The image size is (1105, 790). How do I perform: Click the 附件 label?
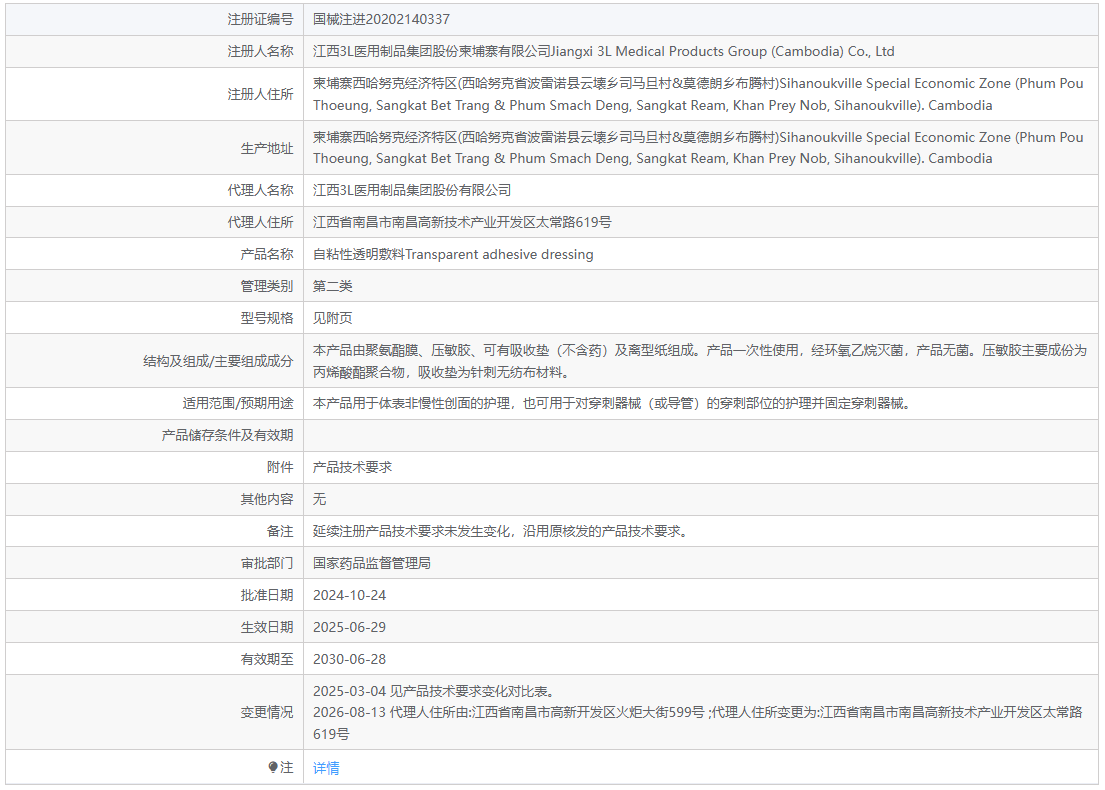point(280,467)
